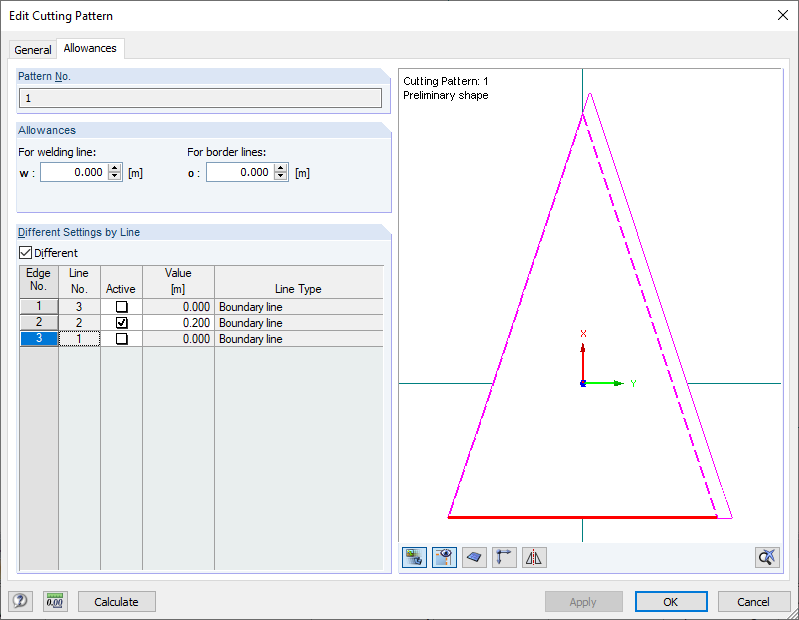
Task: Increase welding line allowance w with up arrow
Action: pos(116,168)
